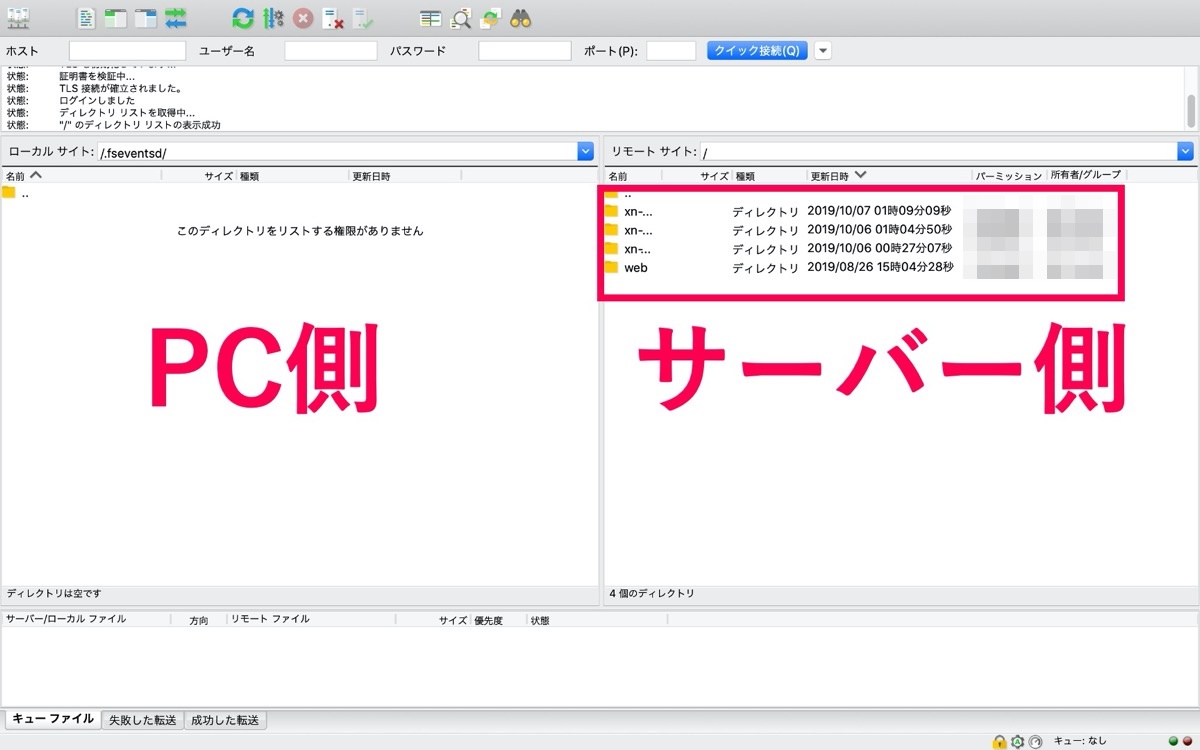Viewport: 1200px width, 750px height.
Task: Sort remote list by 所有者/グループ column
Action: click(1085, 176)
